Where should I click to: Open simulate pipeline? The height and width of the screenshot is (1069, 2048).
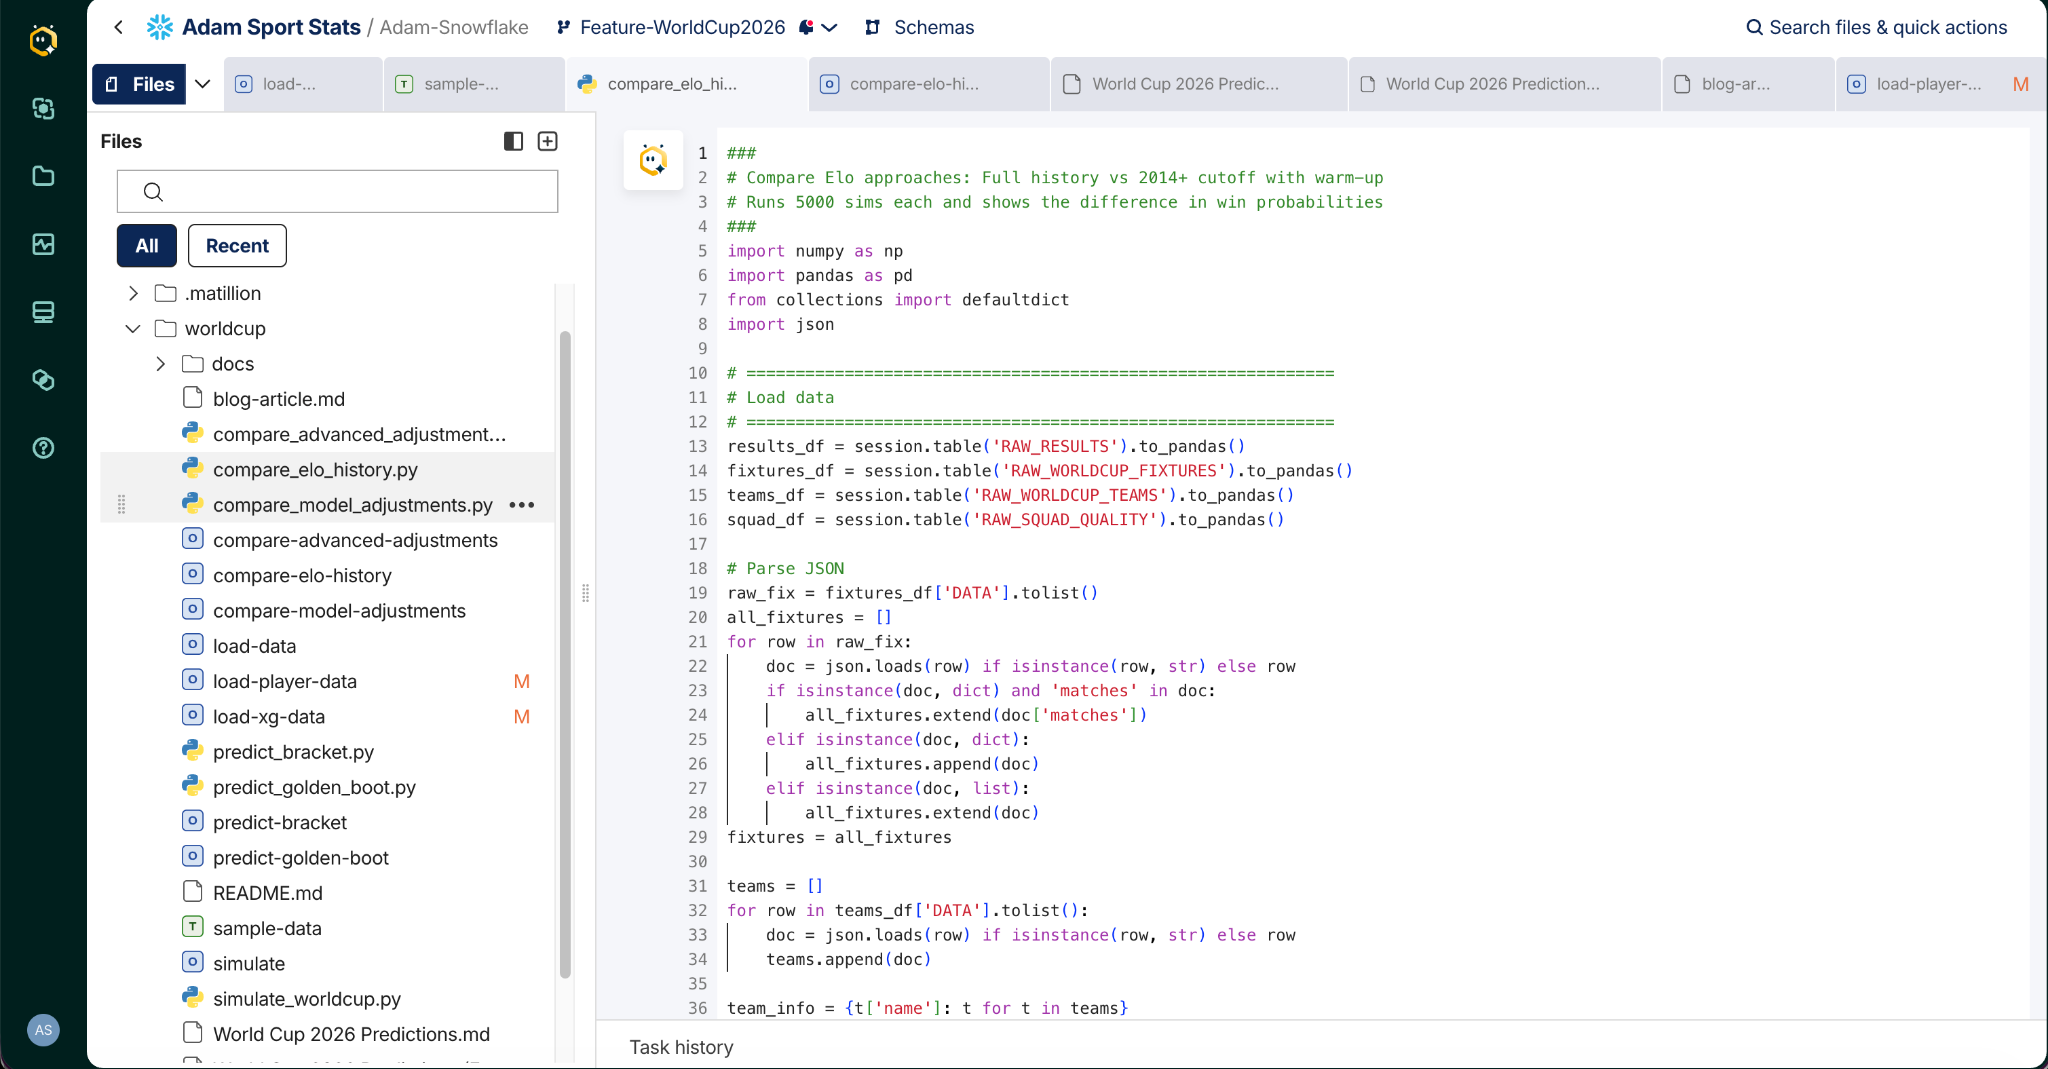coord(248,963)
